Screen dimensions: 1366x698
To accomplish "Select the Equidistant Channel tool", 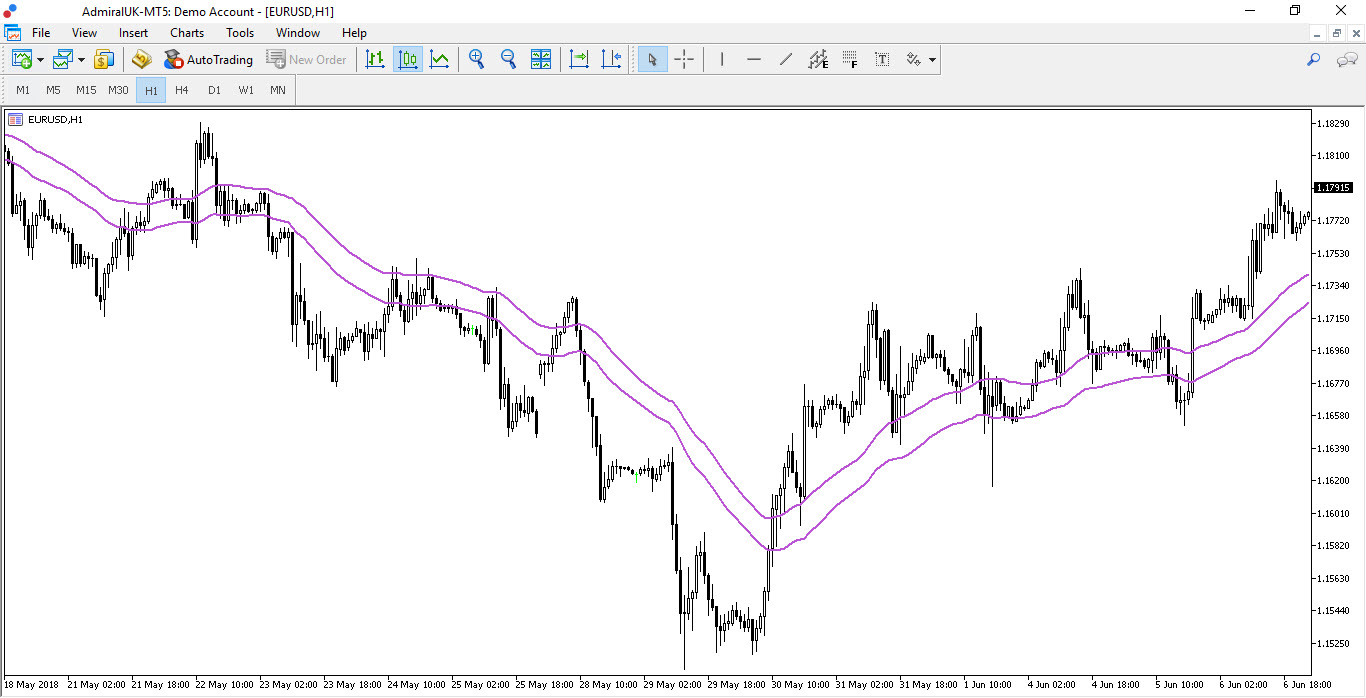I will 818,59.
